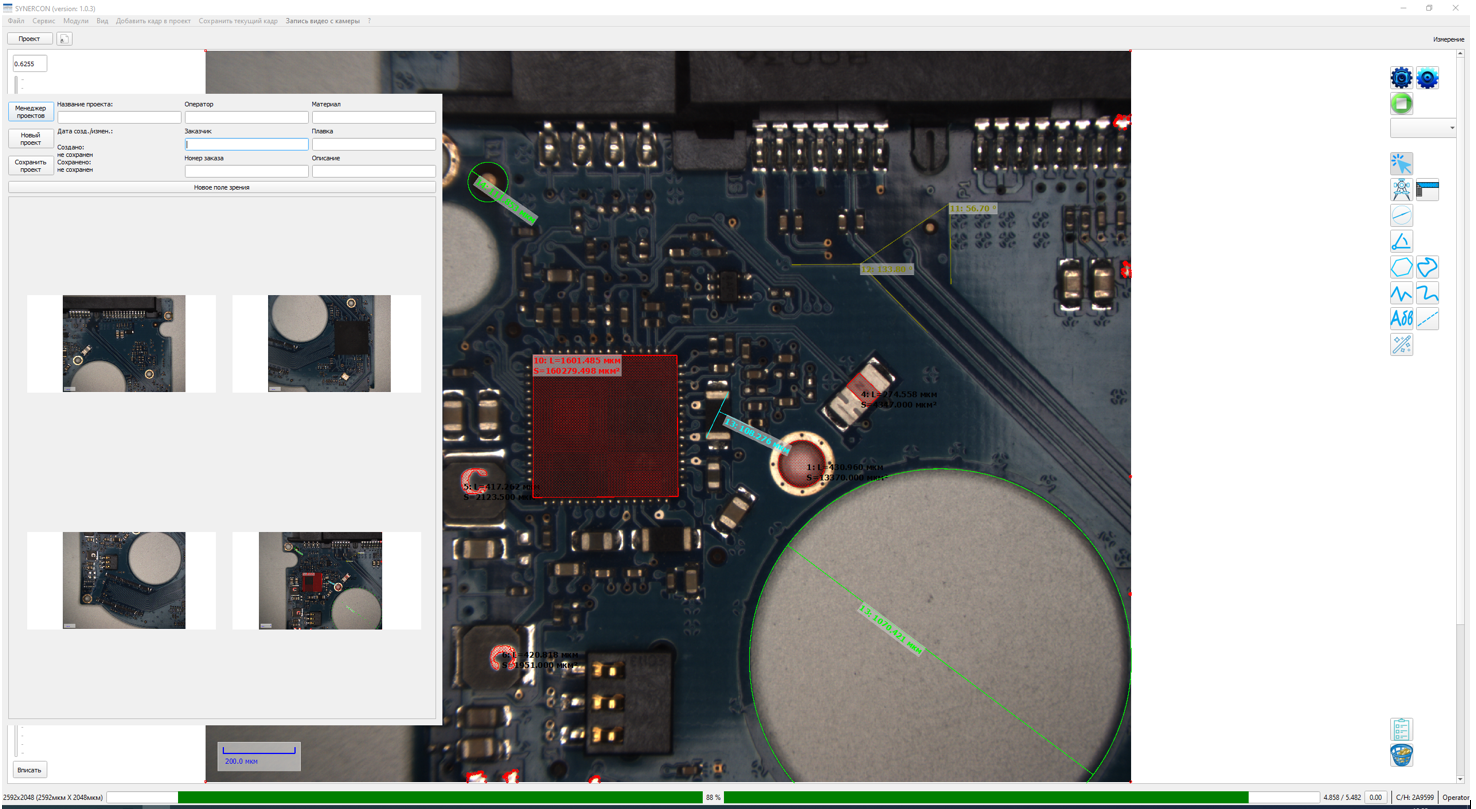The height and width of the screenshot is (809, 1476).
Task: Click the green round stop icon
Action: [1401, 104]
